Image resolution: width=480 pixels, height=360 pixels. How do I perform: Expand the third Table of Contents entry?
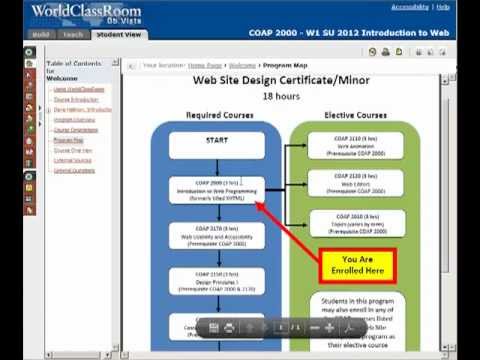click(x=49, y=110)
